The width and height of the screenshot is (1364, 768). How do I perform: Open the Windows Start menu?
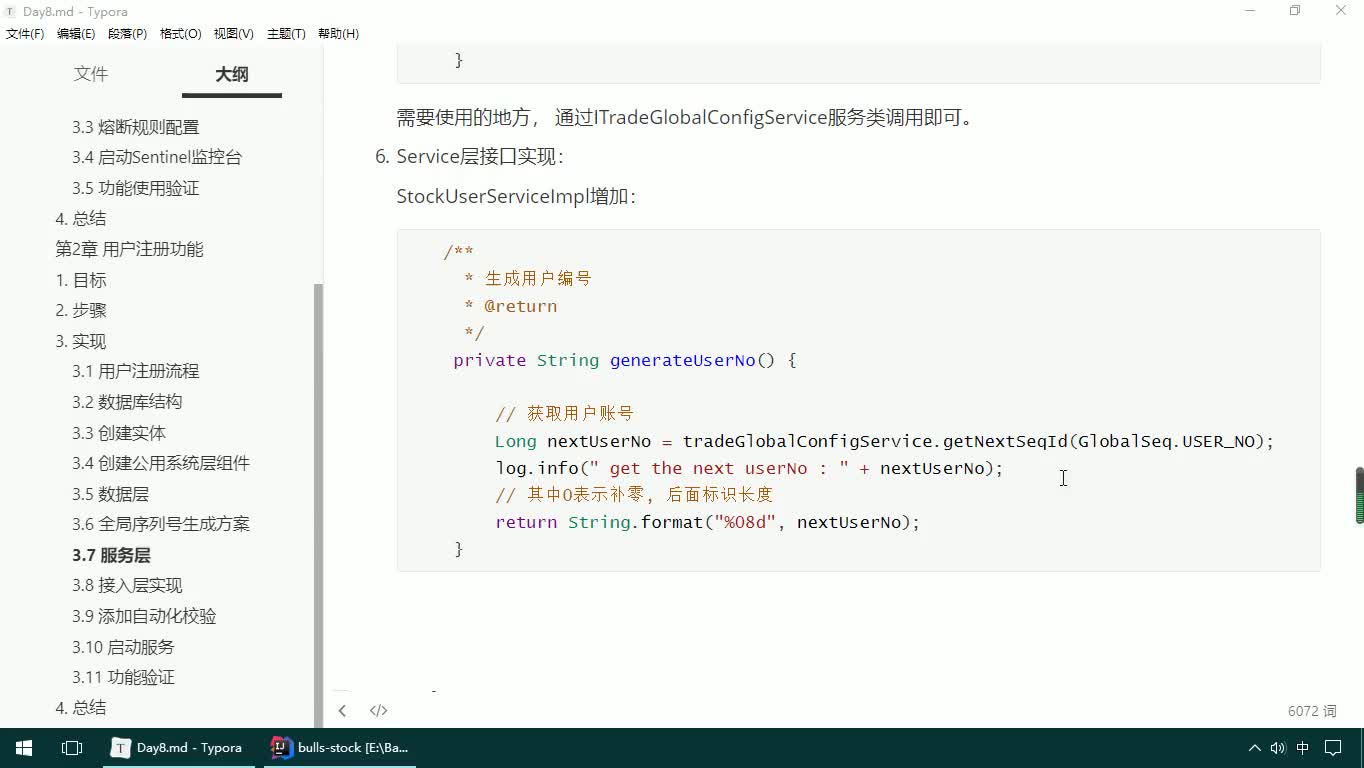pos(24,747)
